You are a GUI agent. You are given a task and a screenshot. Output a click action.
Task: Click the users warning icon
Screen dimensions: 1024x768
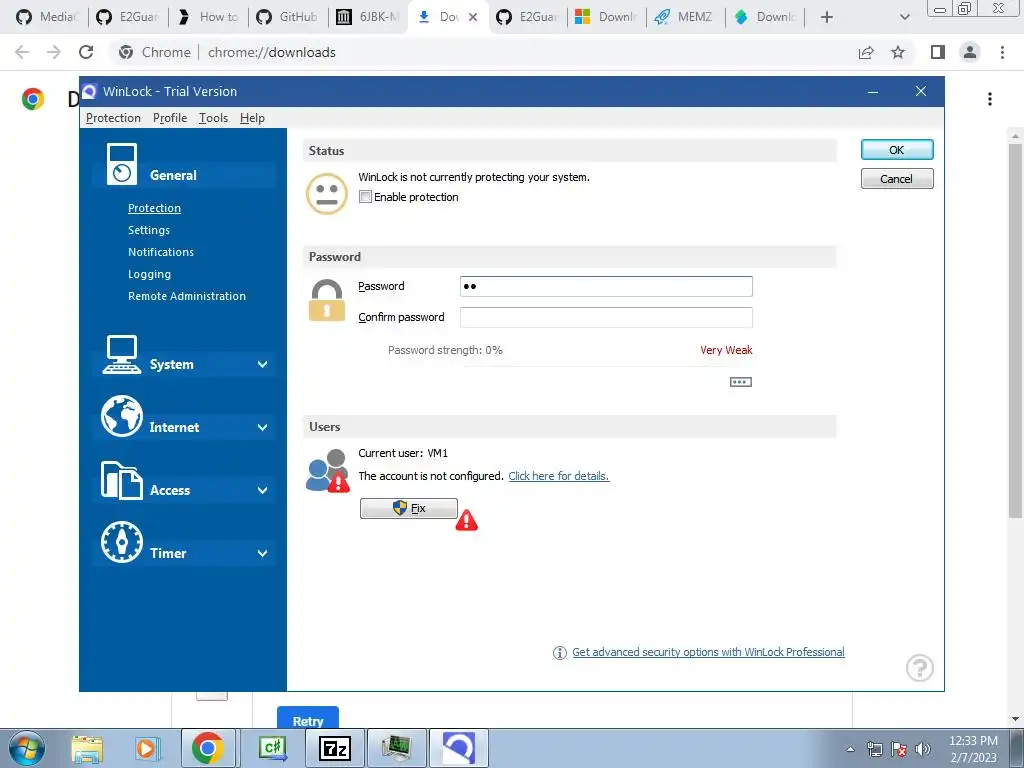point(328,470)
